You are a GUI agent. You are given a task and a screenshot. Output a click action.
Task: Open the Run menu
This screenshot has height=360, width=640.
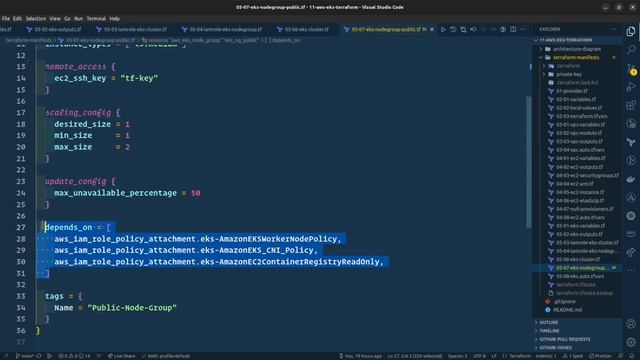point(78,18)
